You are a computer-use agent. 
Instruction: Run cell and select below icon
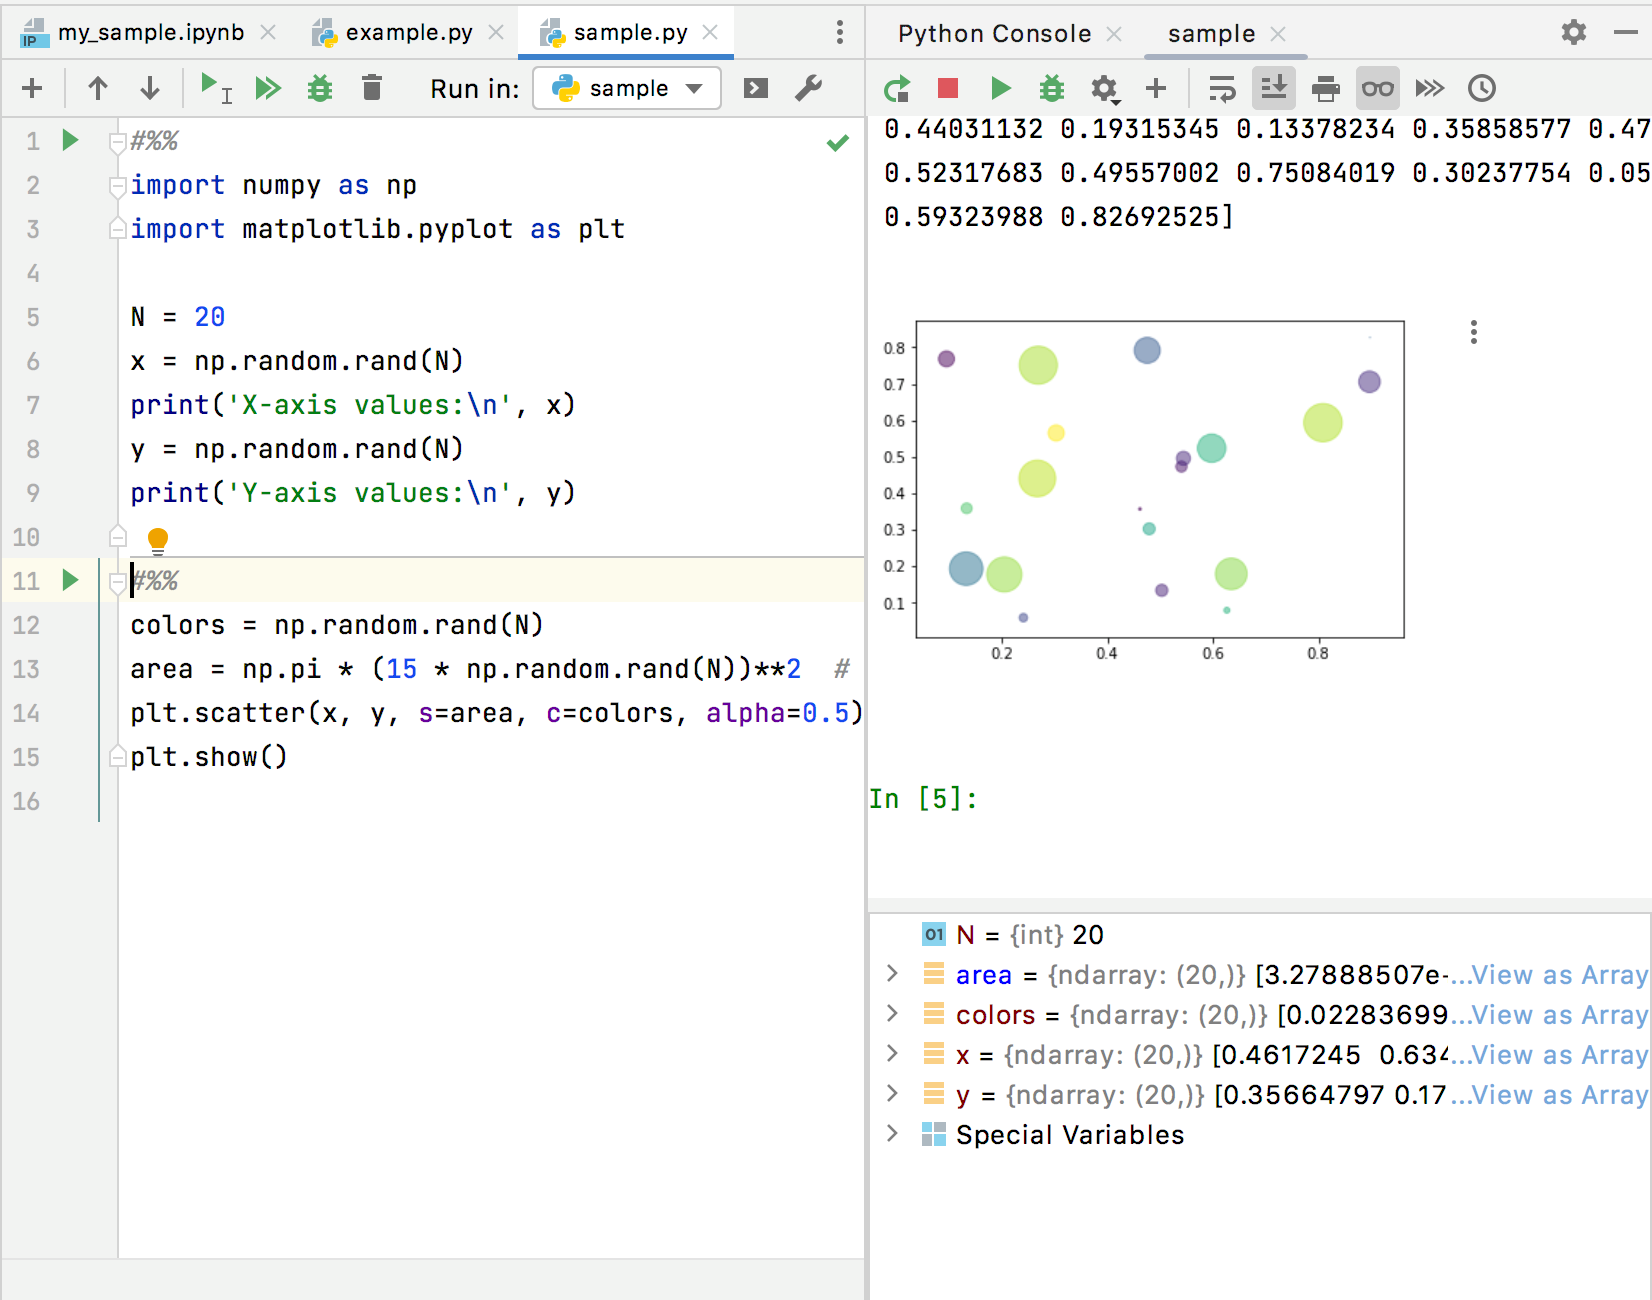tap(215, 88)
